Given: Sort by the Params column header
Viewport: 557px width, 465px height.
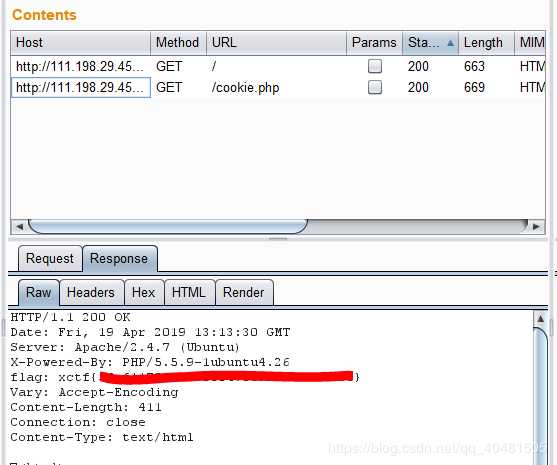Looking at the screenshot, I should point(374,43).
